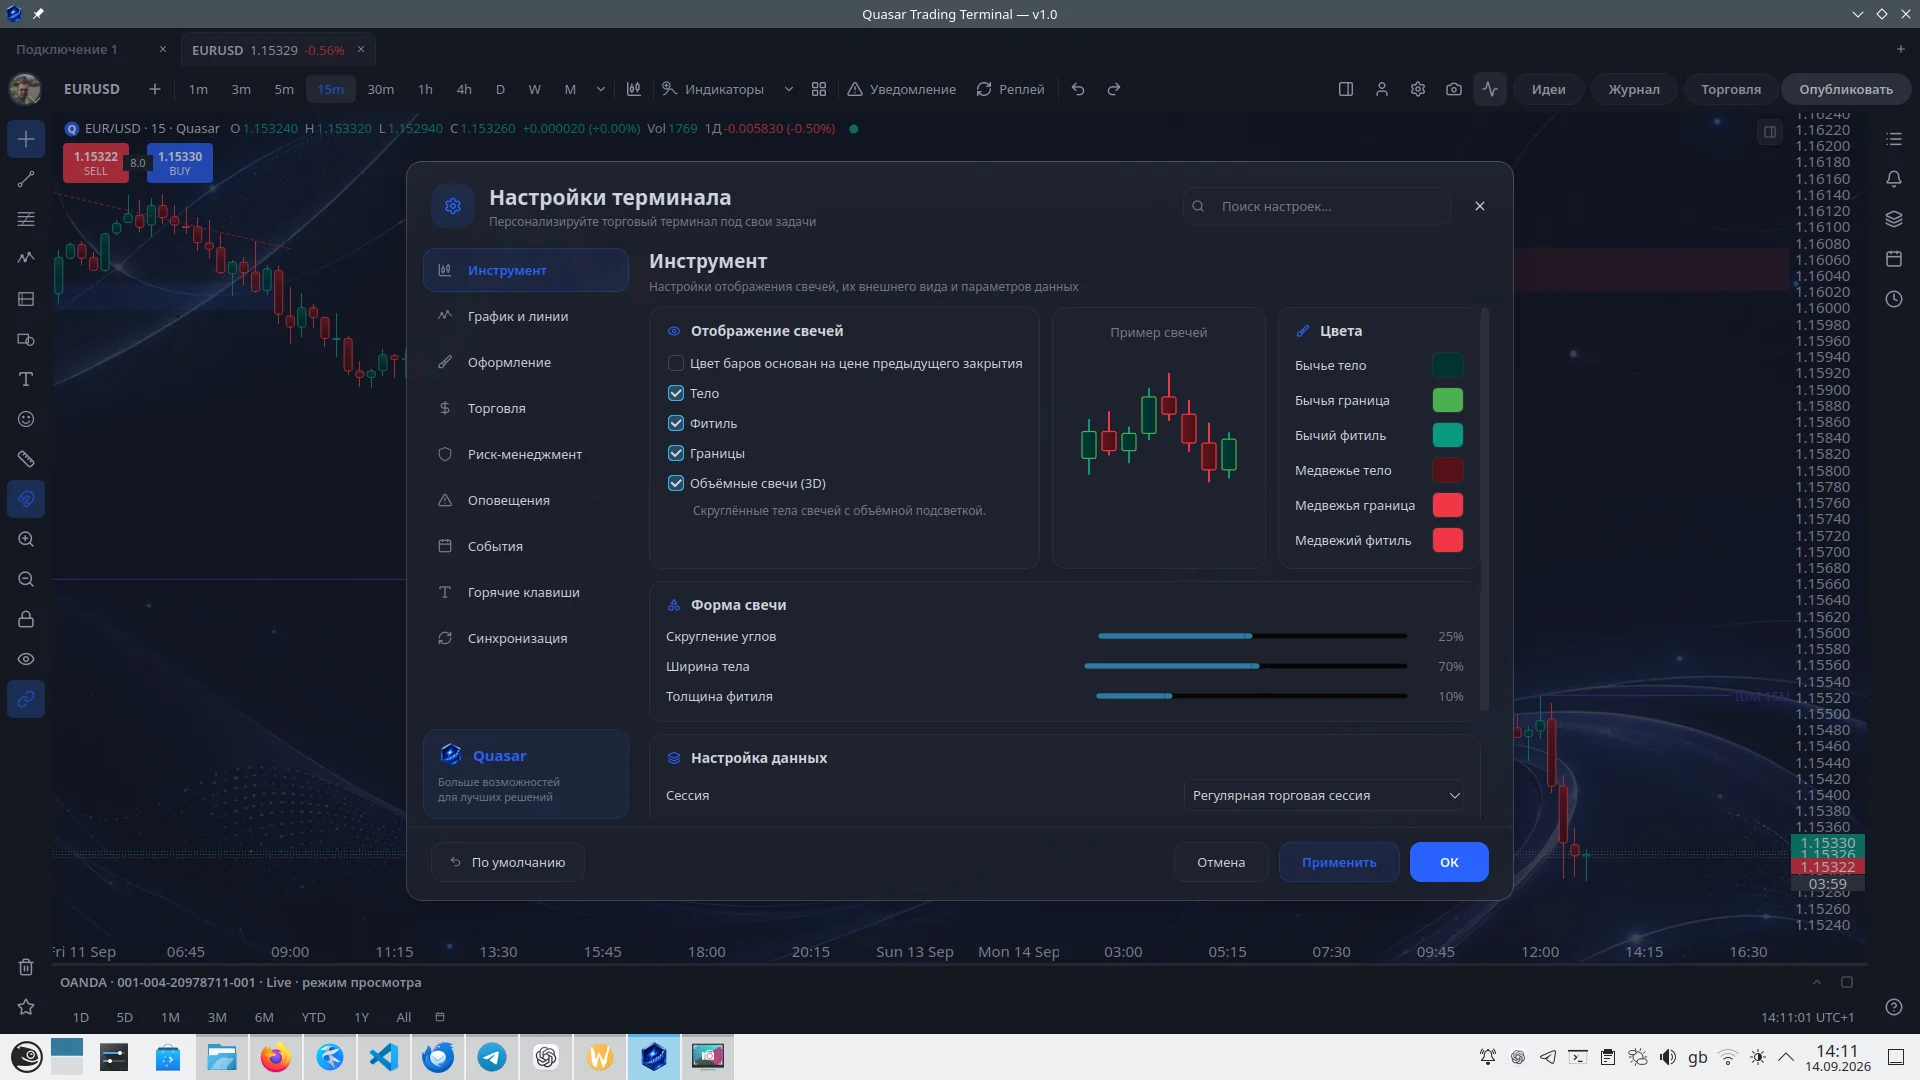Expand the Индикаторы dropdown arrow
The image size is (1920, 1080).
coord(789,89)
